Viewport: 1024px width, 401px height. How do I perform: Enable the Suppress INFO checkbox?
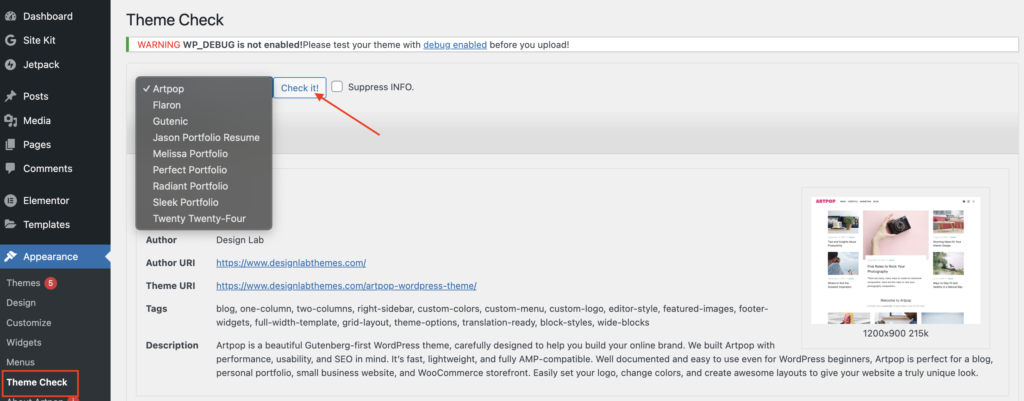[x=338, y=87]
